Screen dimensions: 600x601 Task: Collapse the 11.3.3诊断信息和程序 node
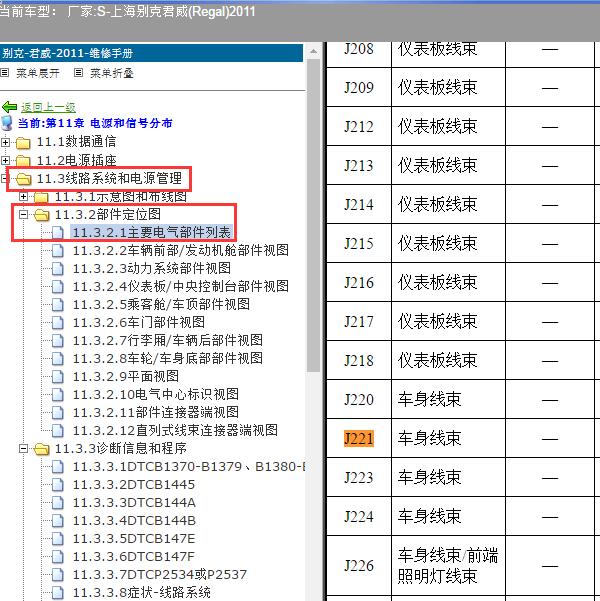23,448
